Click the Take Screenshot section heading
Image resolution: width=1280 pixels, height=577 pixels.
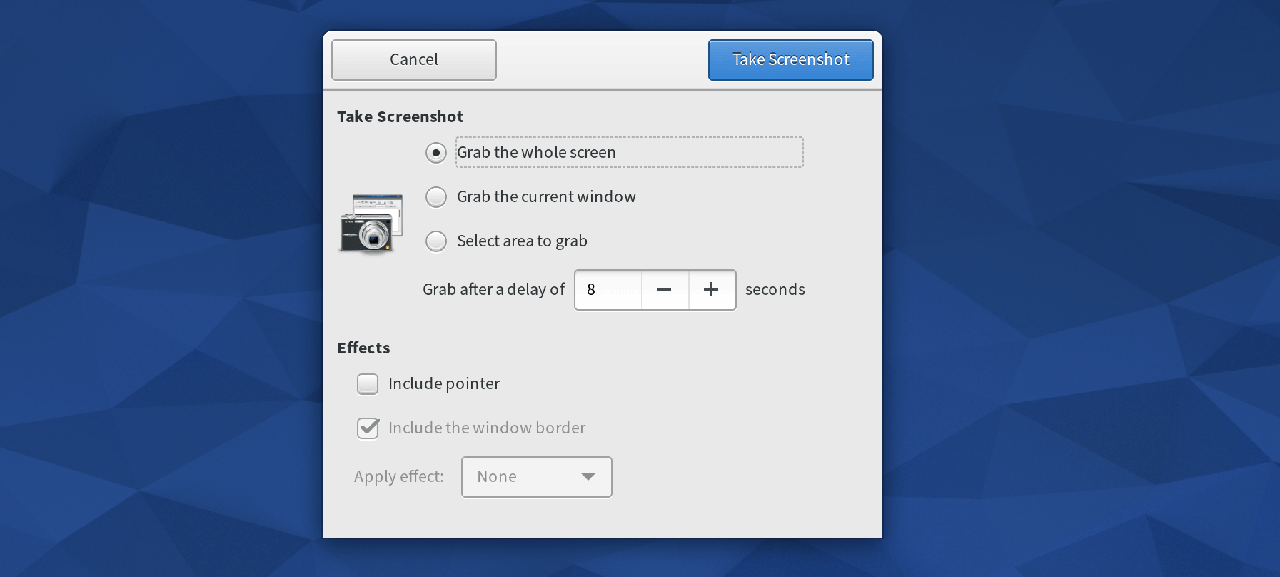(x=400, y=117)
